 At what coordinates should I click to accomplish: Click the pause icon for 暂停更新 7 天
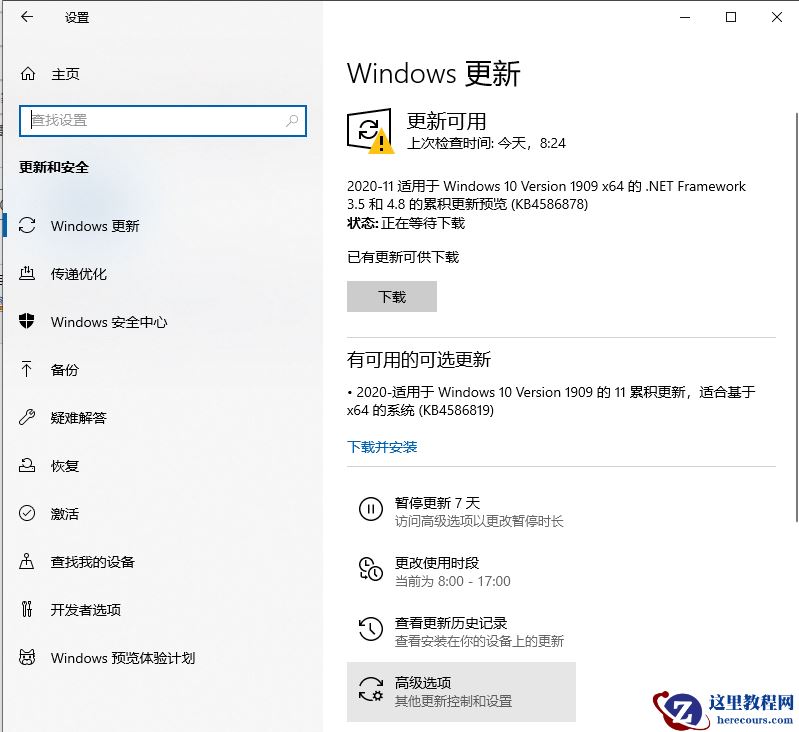370,509
